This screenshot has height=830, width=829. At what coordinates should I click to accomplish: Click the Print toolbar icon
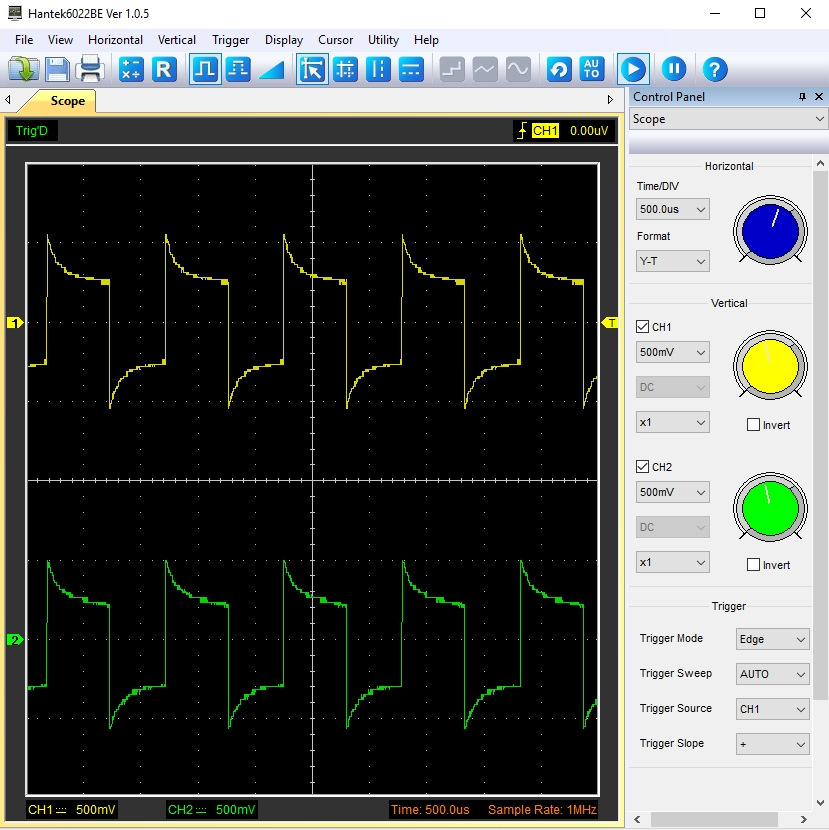point(91,69)
